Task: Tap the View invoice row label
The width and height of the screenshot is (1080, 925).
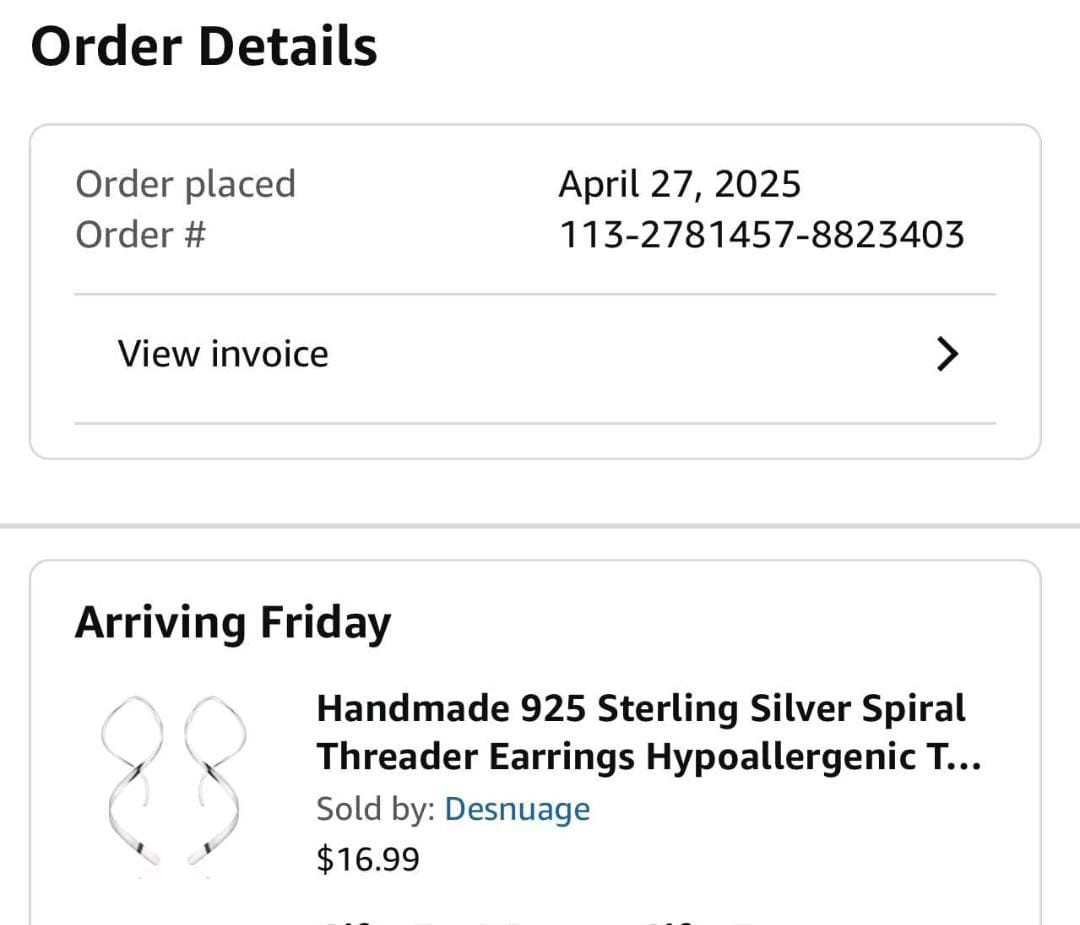Action: 223,354
